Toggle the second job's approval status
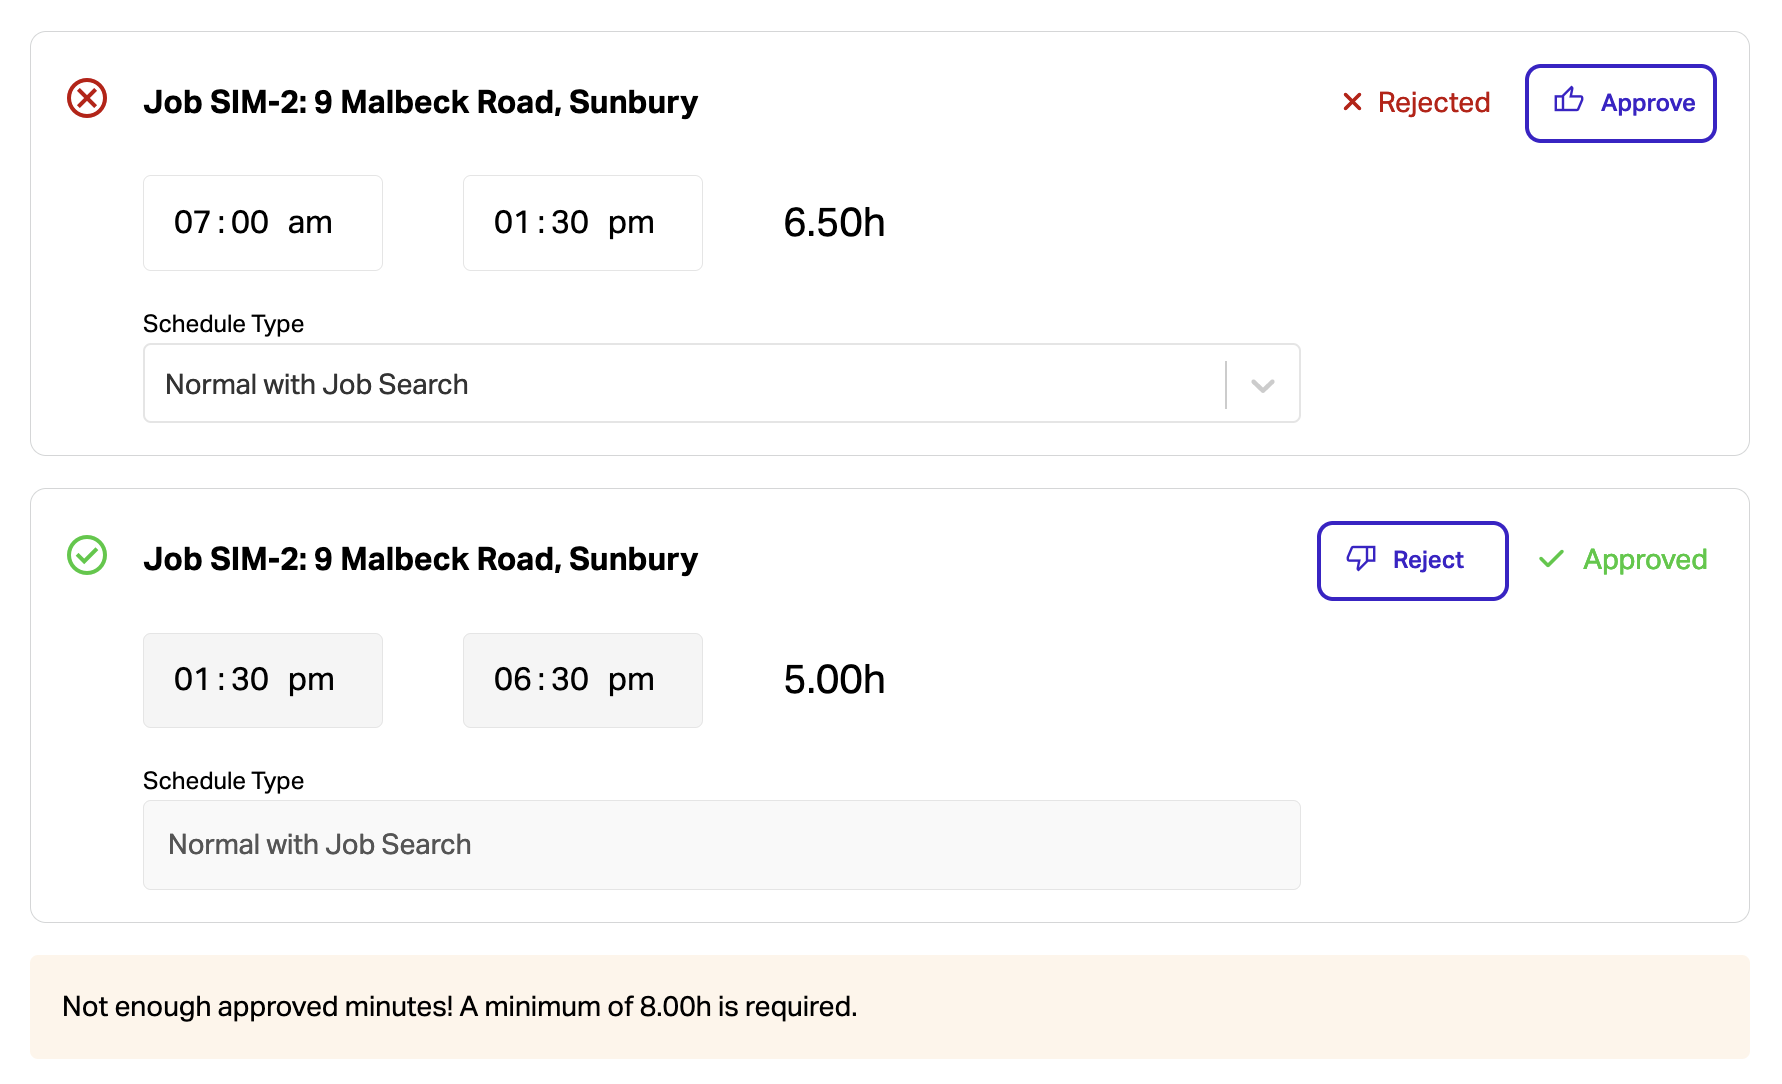This screenshot has height=1084, width=1782. pyautogui.click(x=1412, y=560)
